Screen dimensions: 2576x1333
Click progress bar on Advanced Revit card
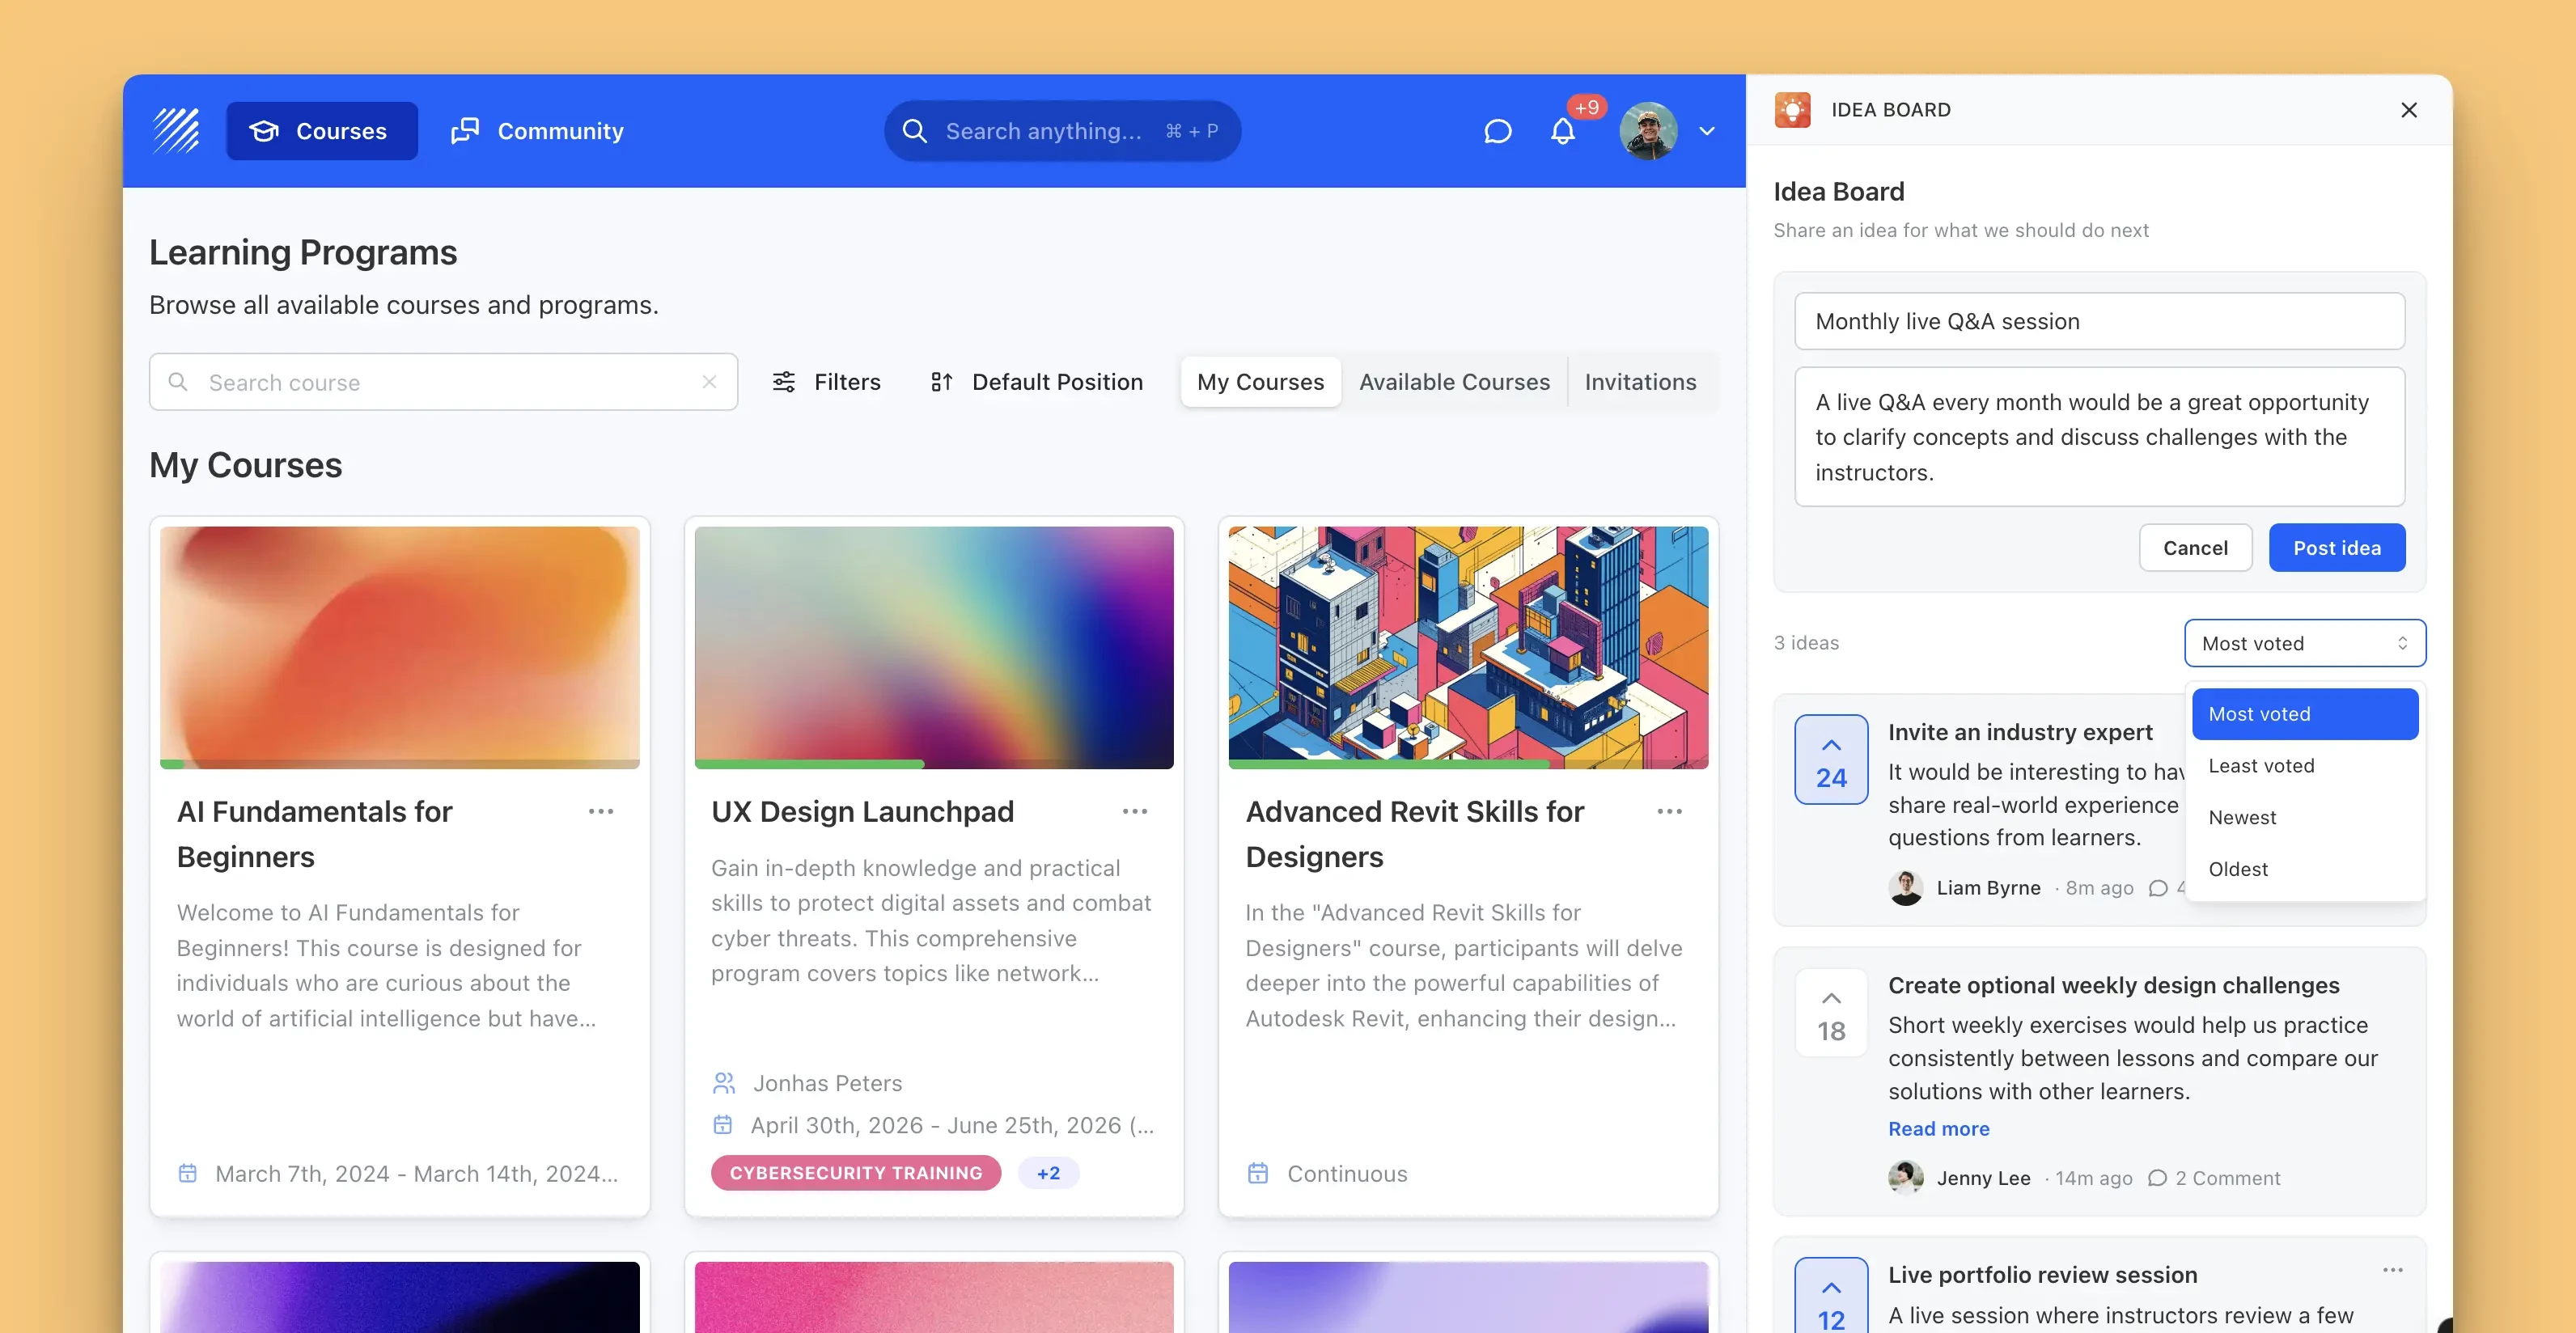click(x=1468, y=764)
